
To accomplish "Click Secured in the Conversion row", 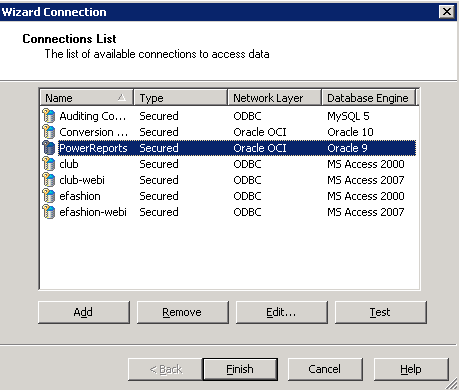I will point(159,132).
